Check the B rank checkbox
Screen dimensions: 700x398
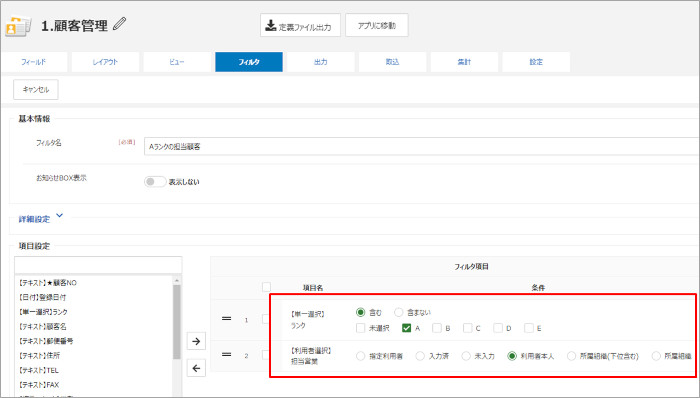(x=437, y=328)
